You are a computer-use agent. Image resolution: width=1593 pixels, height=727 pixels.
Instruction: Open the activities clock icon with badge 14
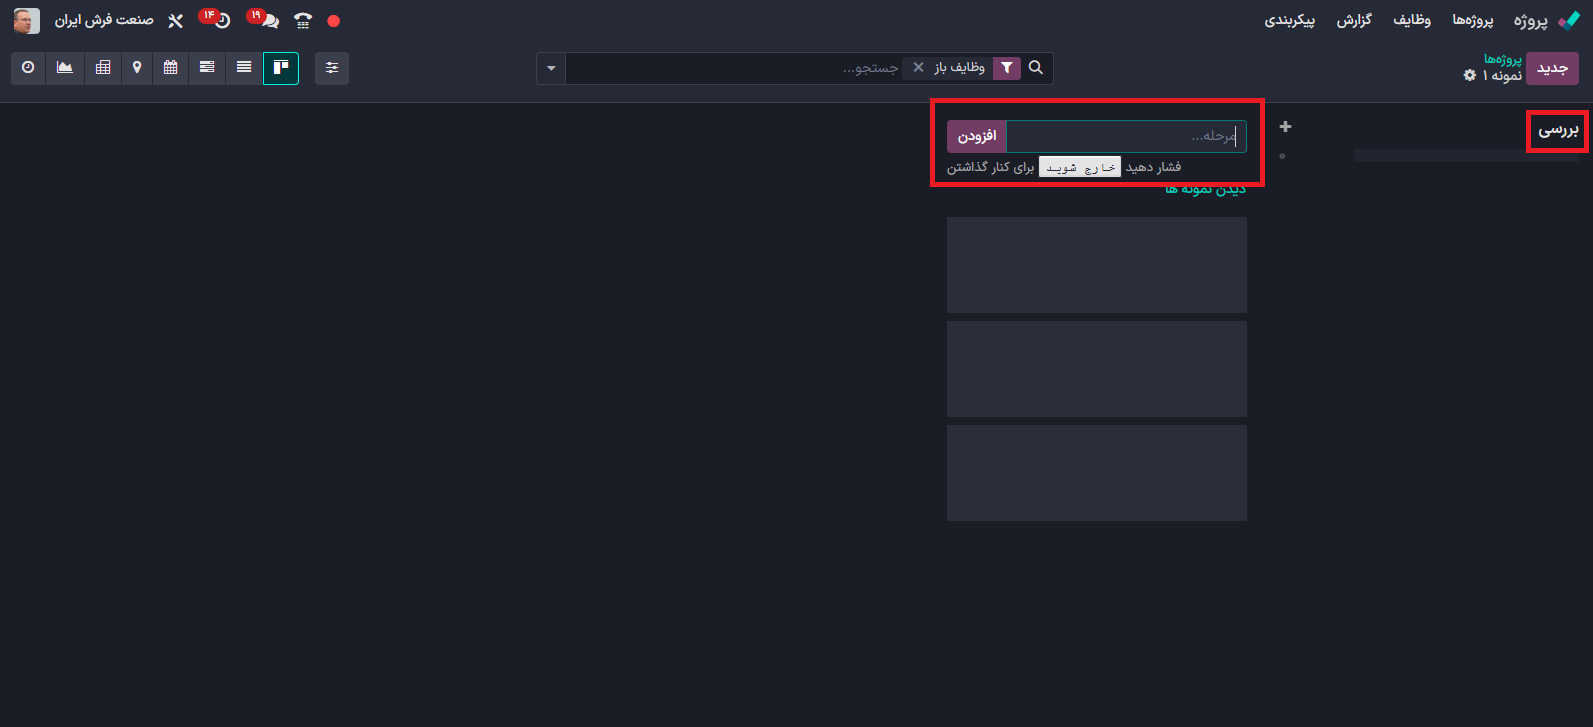218,20
